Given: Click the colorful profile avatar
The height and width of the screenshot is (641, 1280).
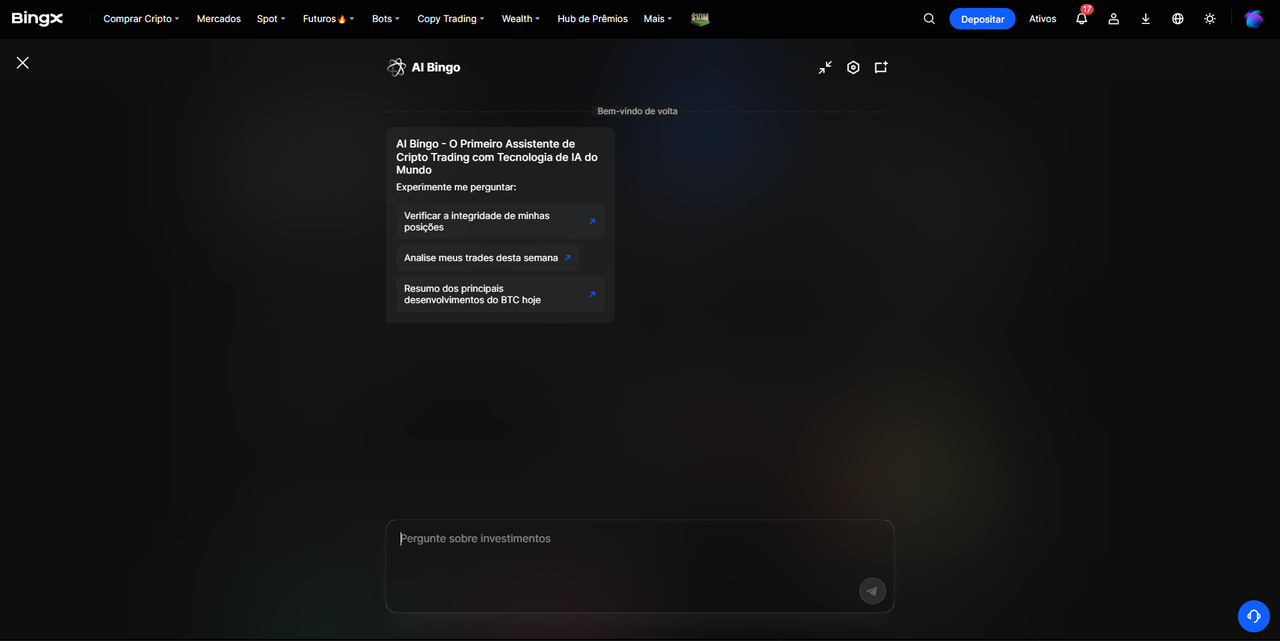Looking at the screenshot, I should (x=1253, y=19).
